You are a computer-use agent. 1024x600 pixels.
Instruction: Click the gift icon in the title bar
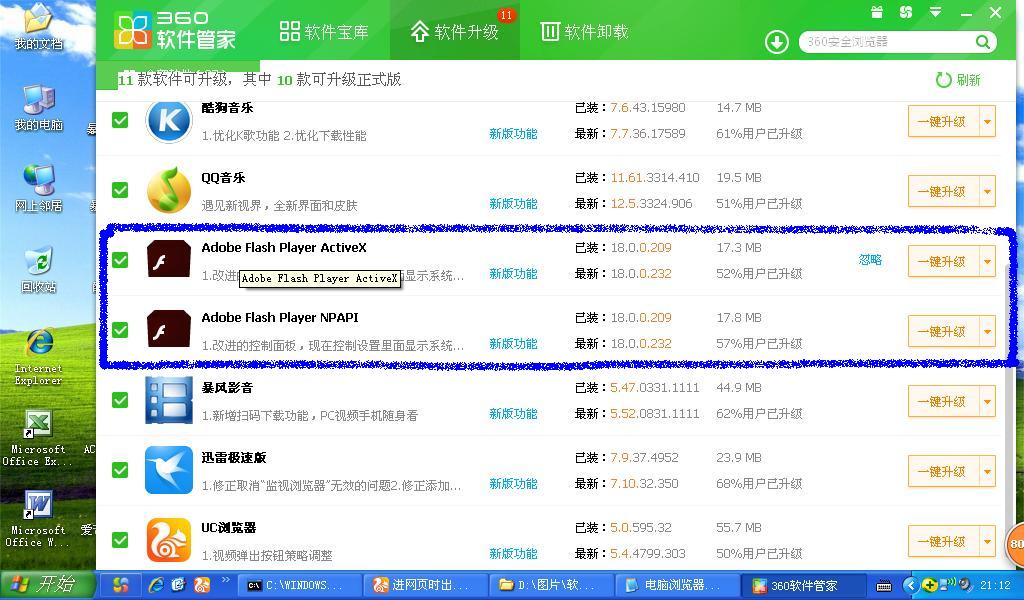tap(877, 12)
